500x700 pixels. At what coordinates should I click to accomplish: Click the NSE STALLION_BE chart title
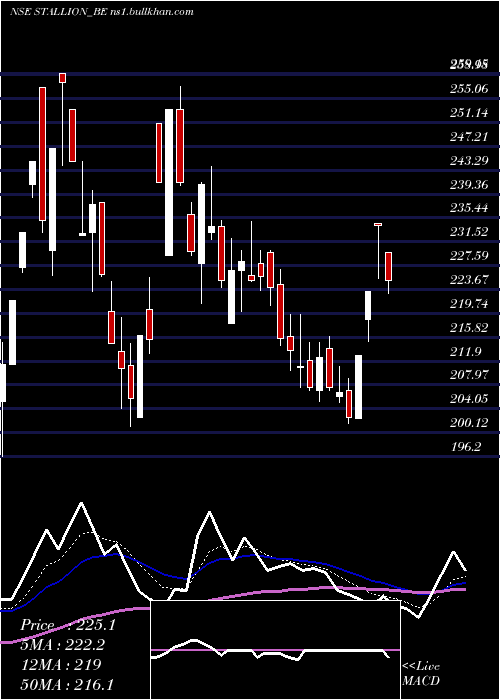(x=102, y=12)
